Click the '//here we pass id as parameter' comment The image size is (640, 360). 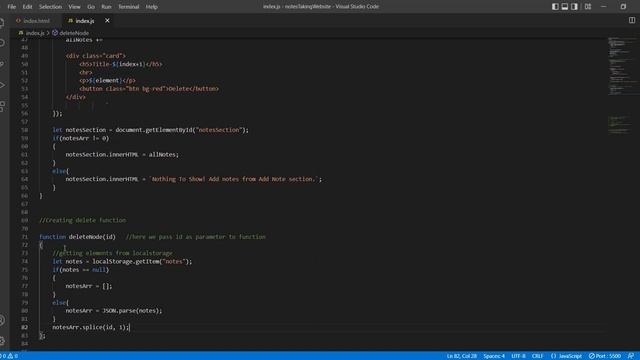(196, 237)
